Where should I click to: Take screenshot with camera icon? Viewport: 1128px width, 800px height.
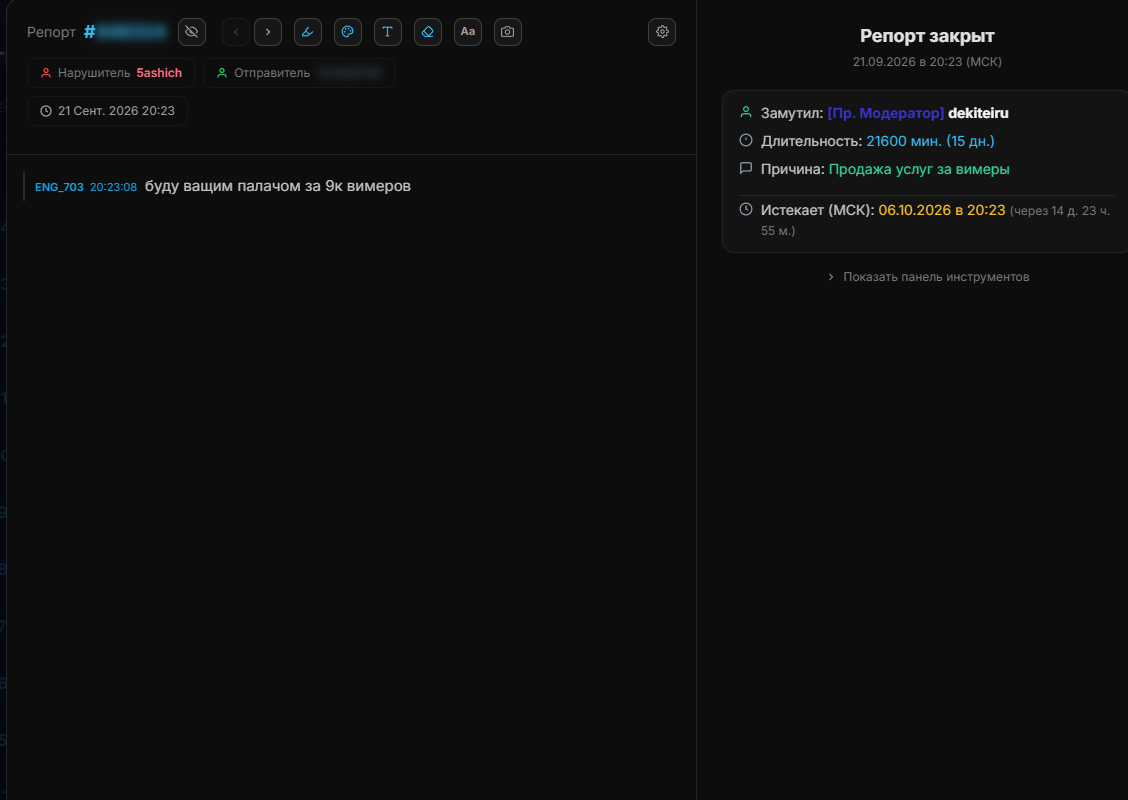click(508, 32)
